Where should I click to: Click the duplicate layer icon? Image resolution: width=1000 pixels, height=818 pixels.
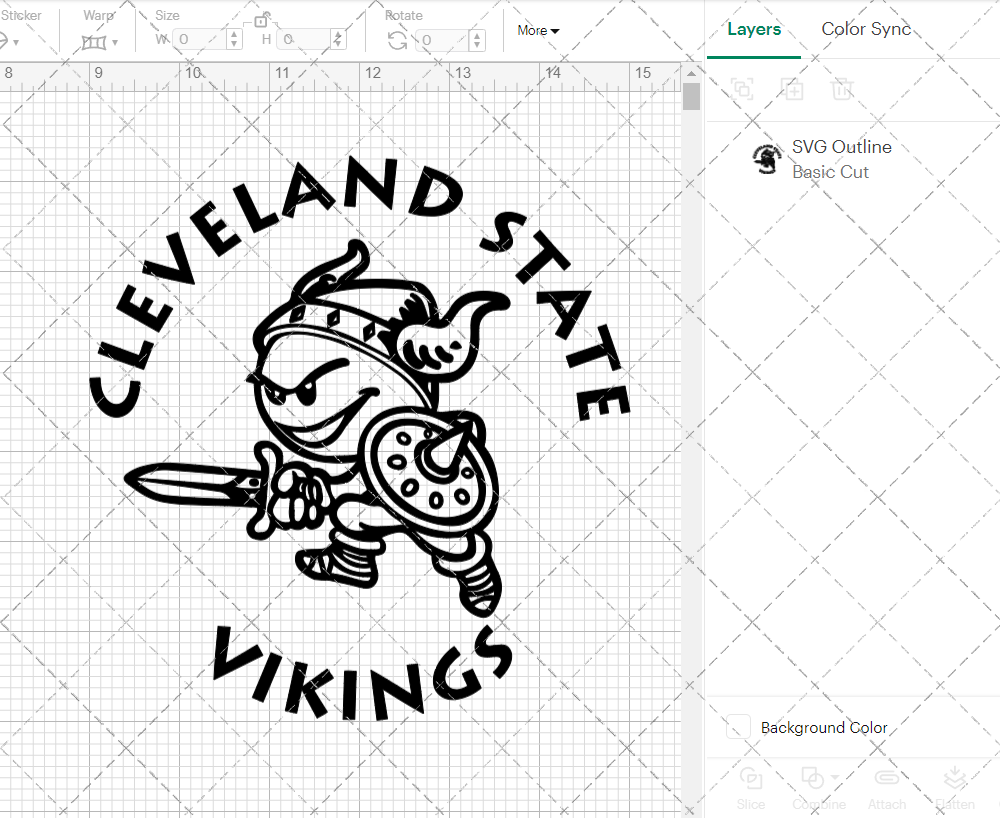(x=743, y=89)
